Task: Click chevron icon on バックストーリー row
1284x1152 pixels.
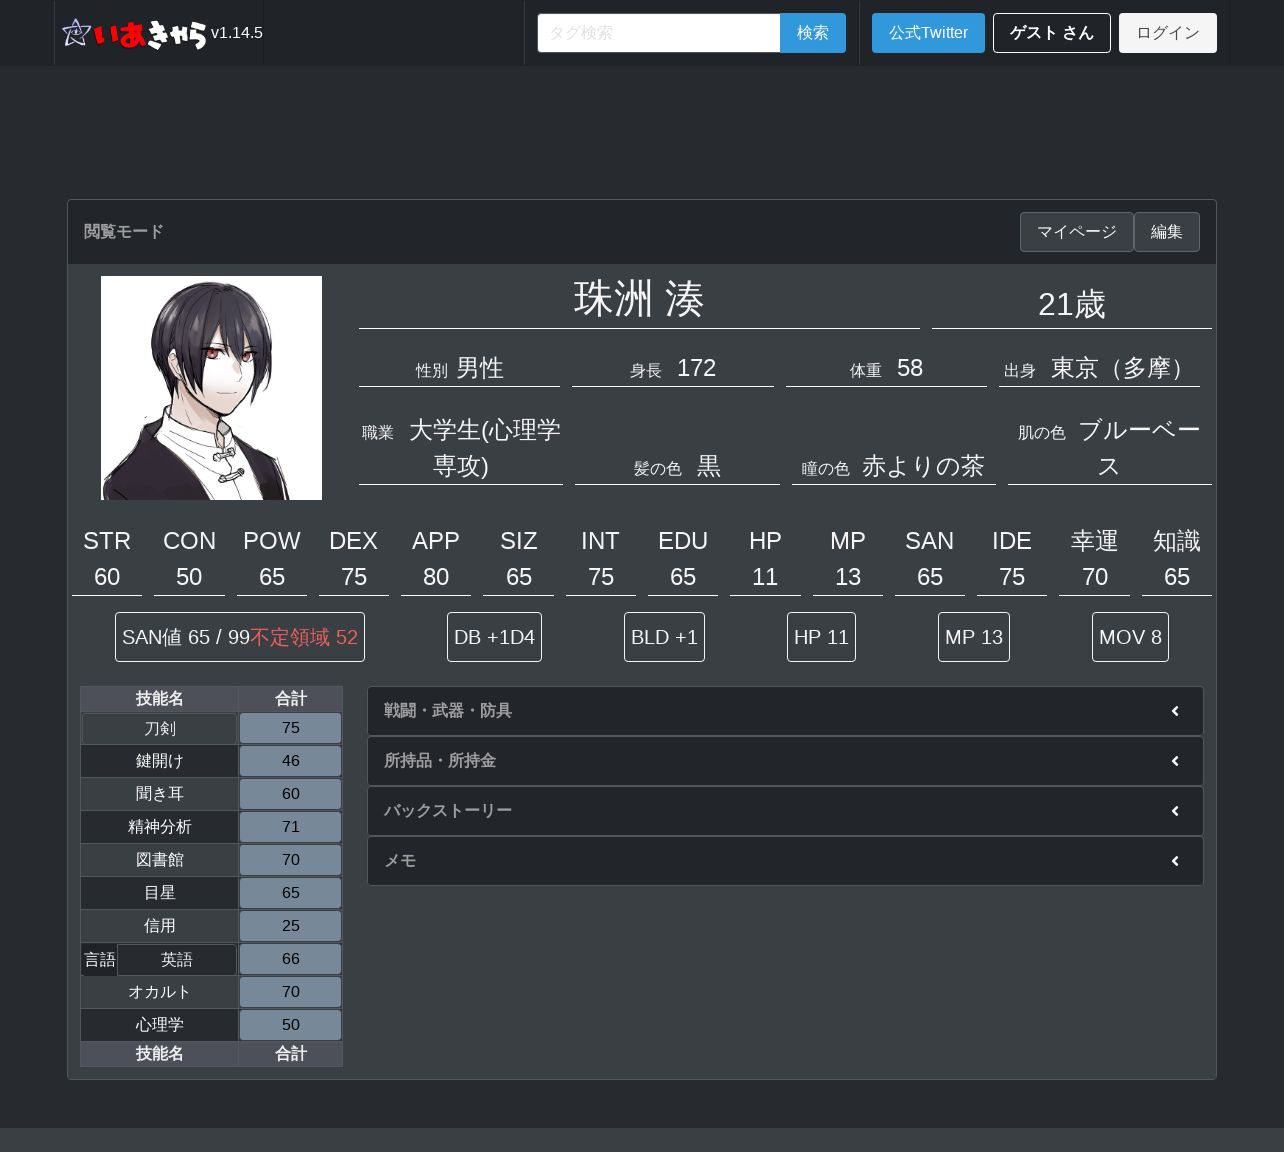Action: 1175,811
